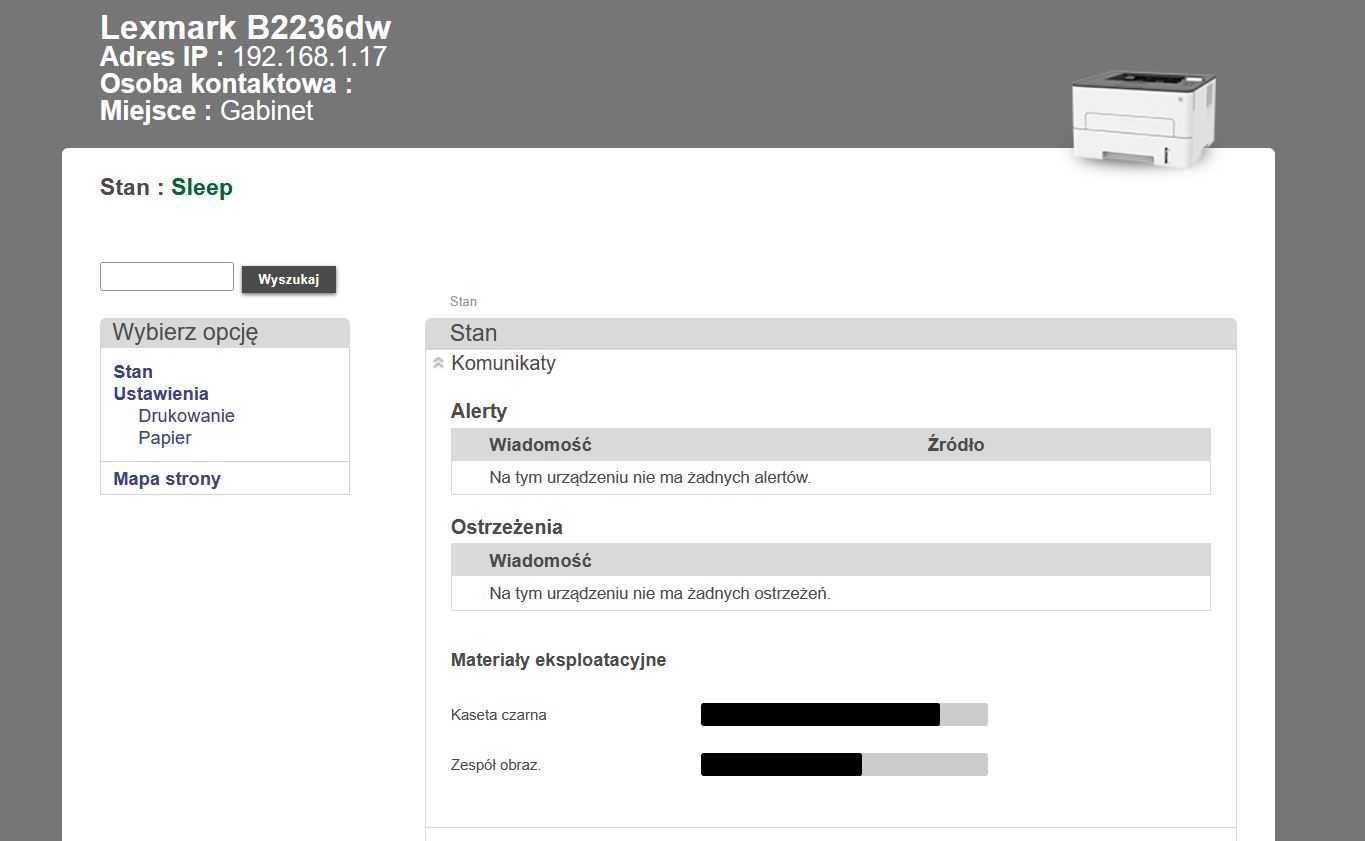Click the IP address 192.168.1.17
The height and width of the screenshot is (841, 1365).
pos(310,56)
